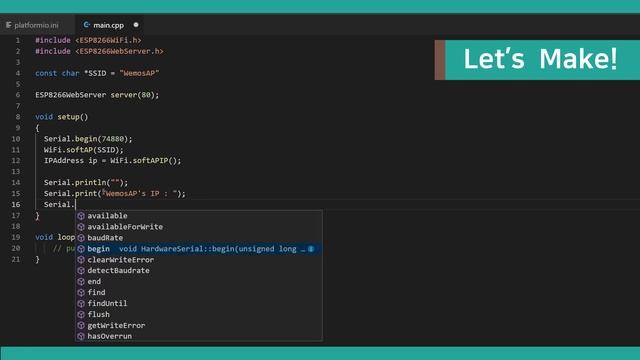Click line number 16 in the gutter
Viewport: 640px width, 360px height.
tap(16, 204)
